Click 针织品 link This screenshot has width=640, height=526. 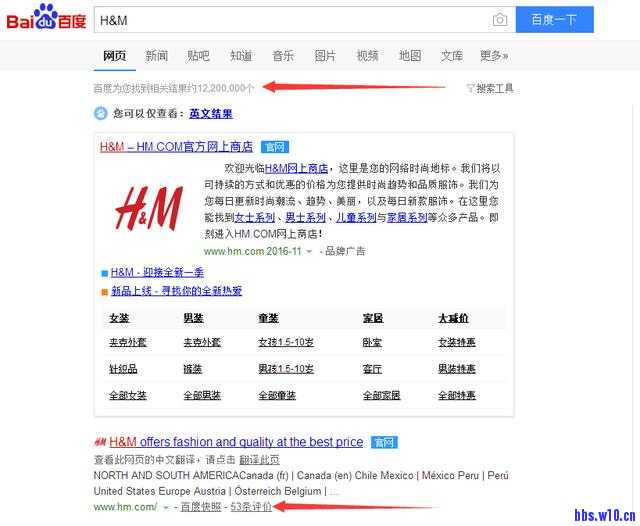(123, 369)
